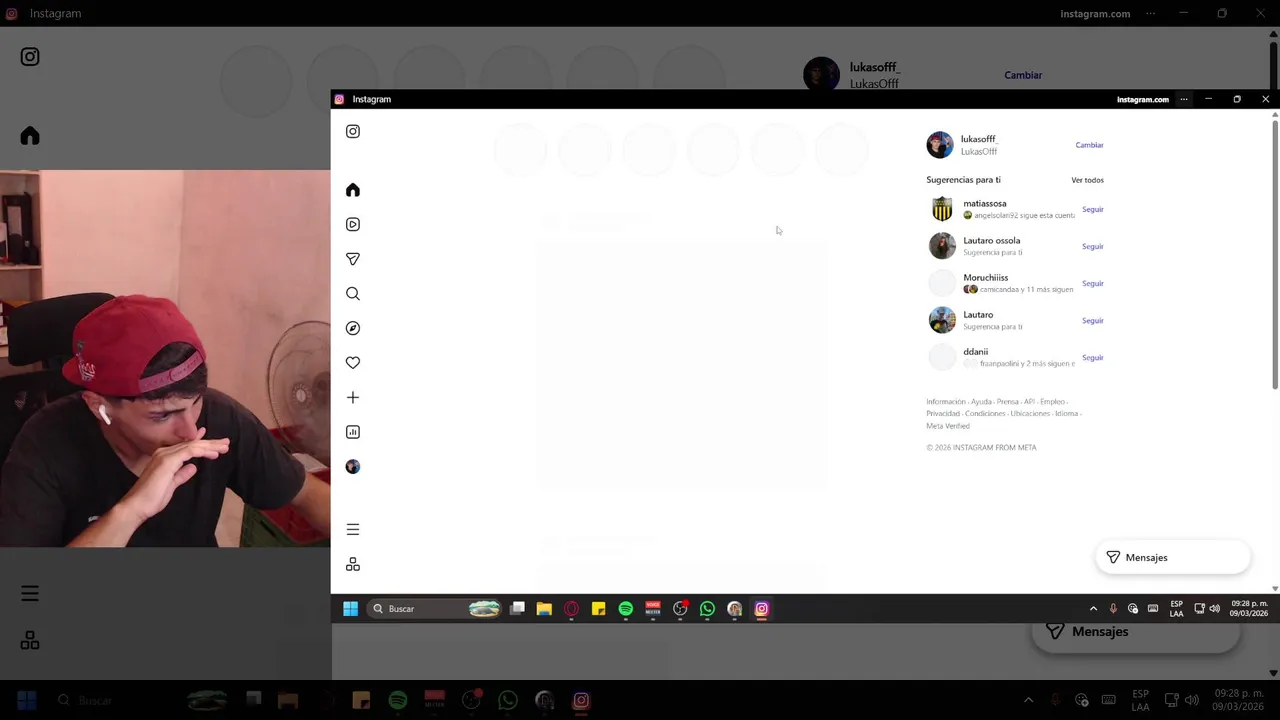Open volume control in front taskbar tray
Viewport: 1280px width, 720px height.
coord(1214,608)
